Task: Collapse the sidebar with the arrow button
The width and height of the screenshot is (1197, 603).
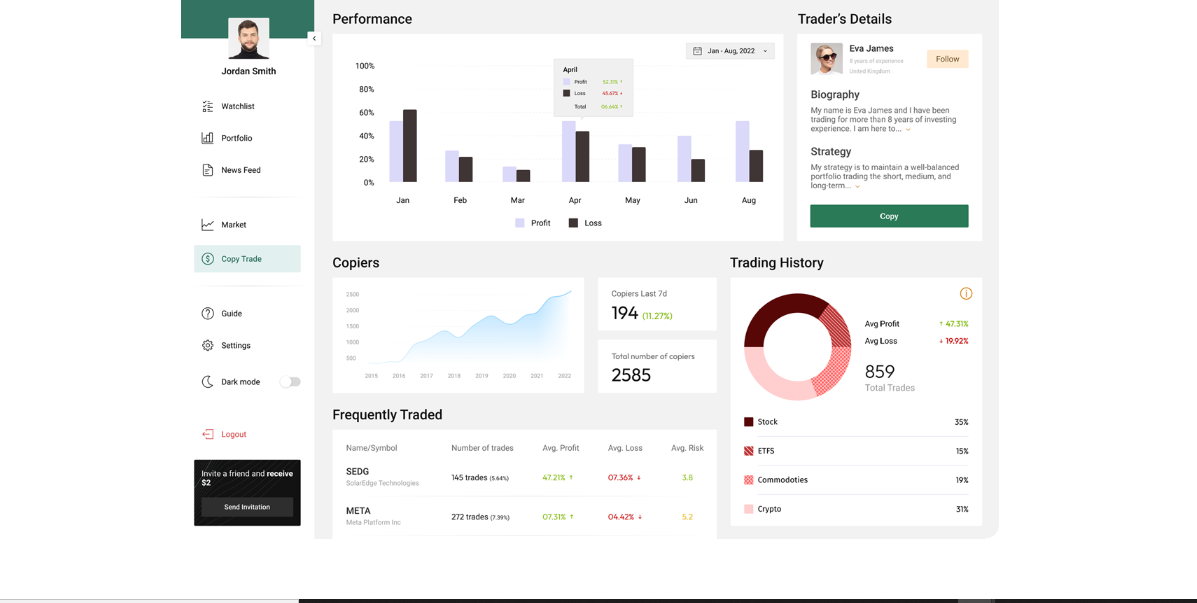Action: pos(314,39)
